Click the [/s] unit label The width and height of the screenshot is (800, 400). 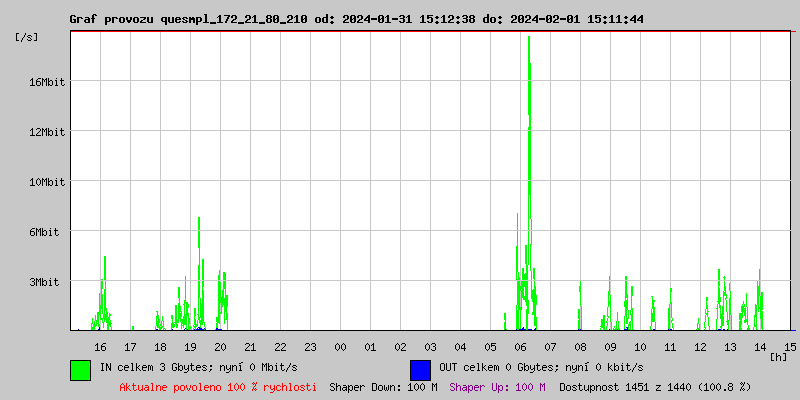tap(27, 37)
